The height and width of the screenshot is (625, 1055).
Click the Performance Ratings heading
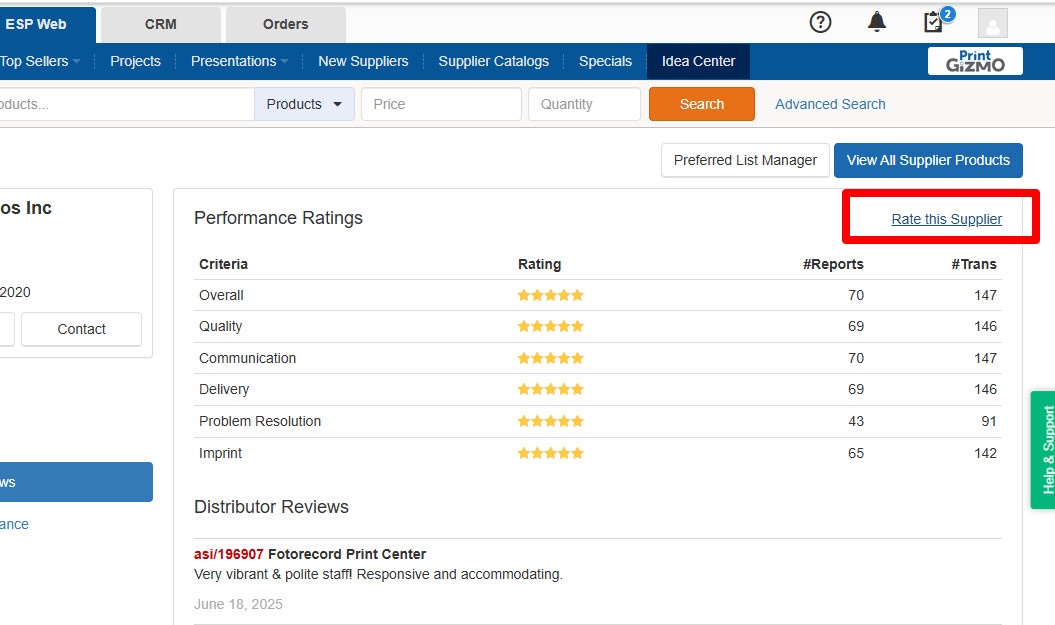(278, 218)
